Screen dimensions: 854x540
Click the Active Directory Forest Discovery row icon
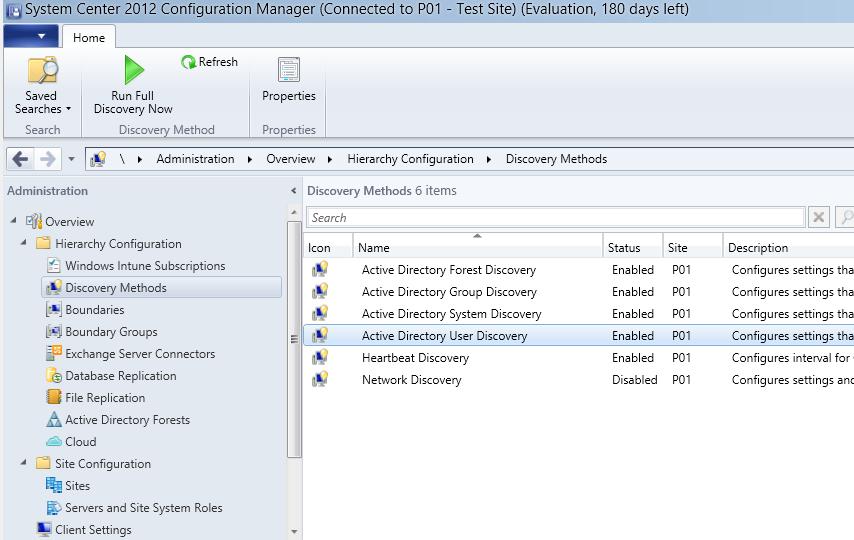pyautogui.click(x=320, y=269)
